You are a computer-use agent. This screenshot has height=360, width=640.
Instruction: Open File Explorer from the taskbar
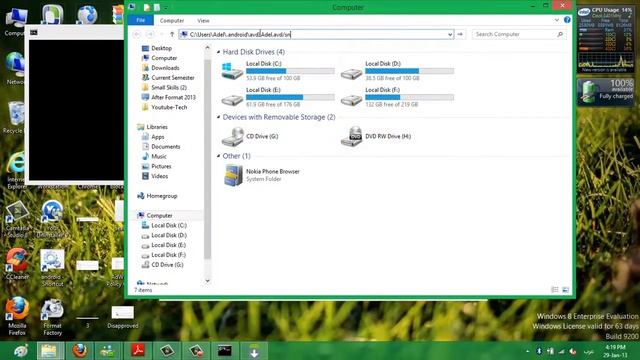tap(50, 351)
